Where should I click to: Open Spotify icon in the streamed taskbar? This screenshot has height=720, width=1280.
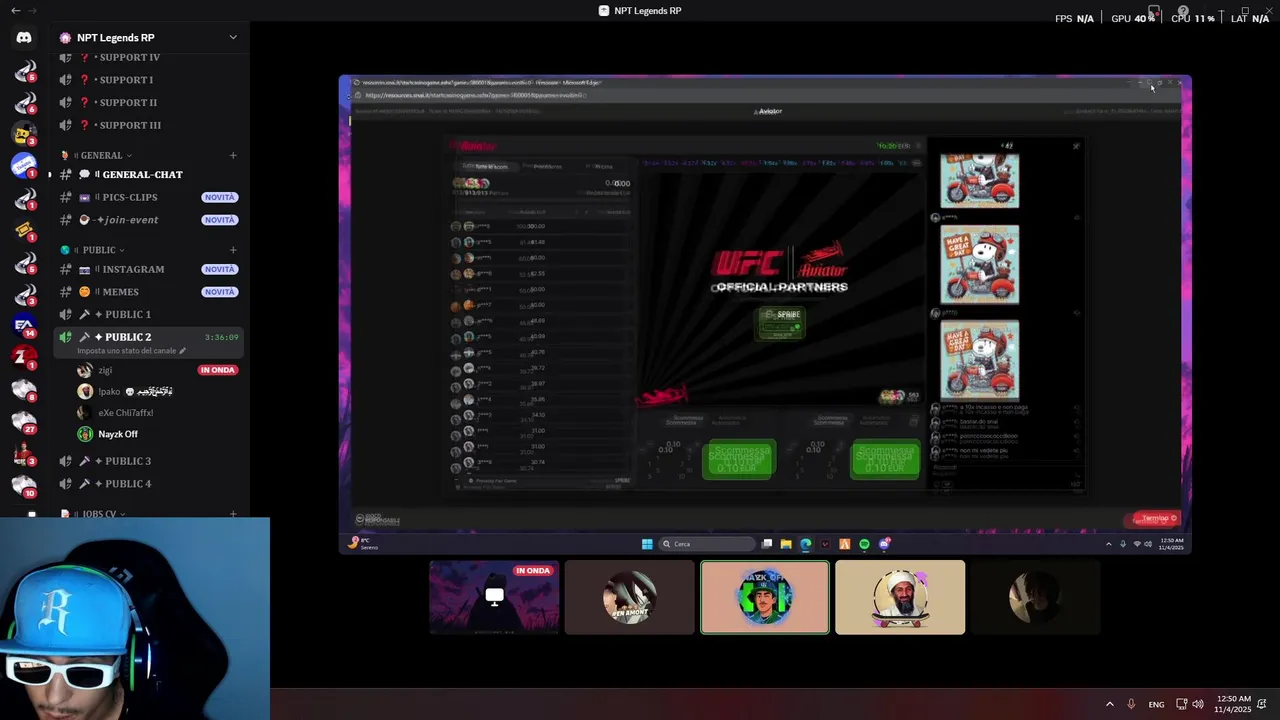tap(865, 544)
